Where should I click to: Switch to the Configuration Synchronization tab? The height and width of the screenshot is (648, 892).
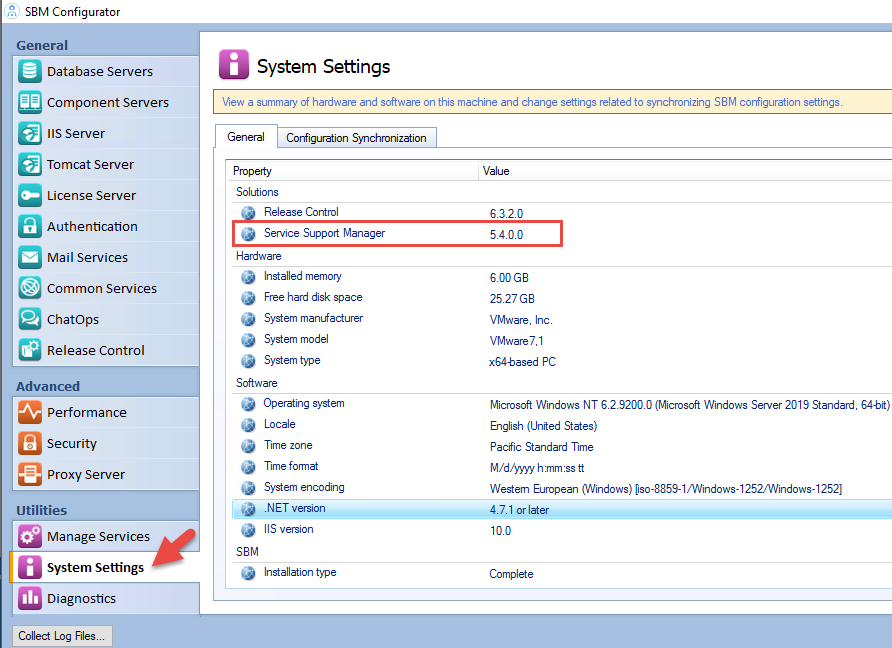pyautogui.click(x=357, y=138)
